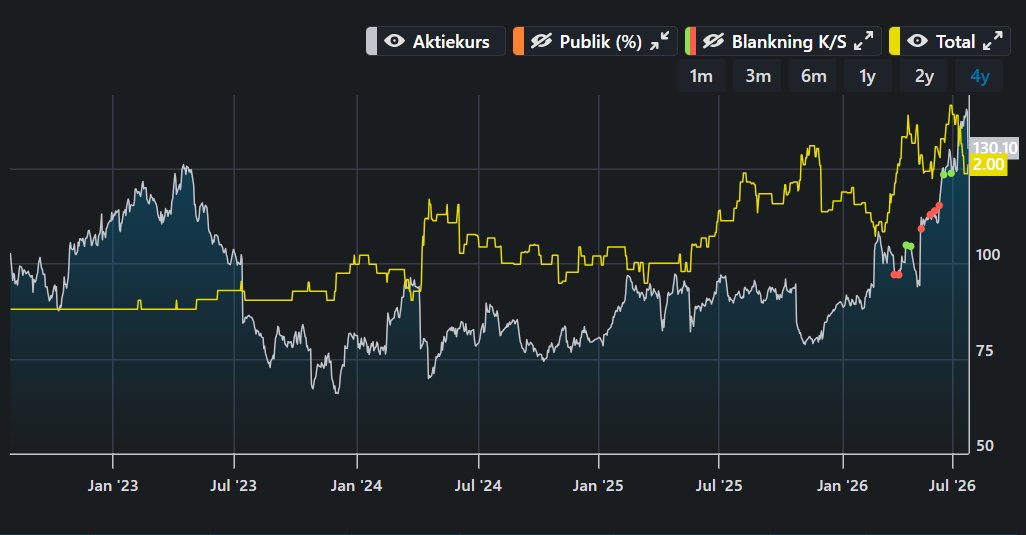1026x535 pixels.
Task: Click the Blankning K/S legend label
Action: pos(789,42)
